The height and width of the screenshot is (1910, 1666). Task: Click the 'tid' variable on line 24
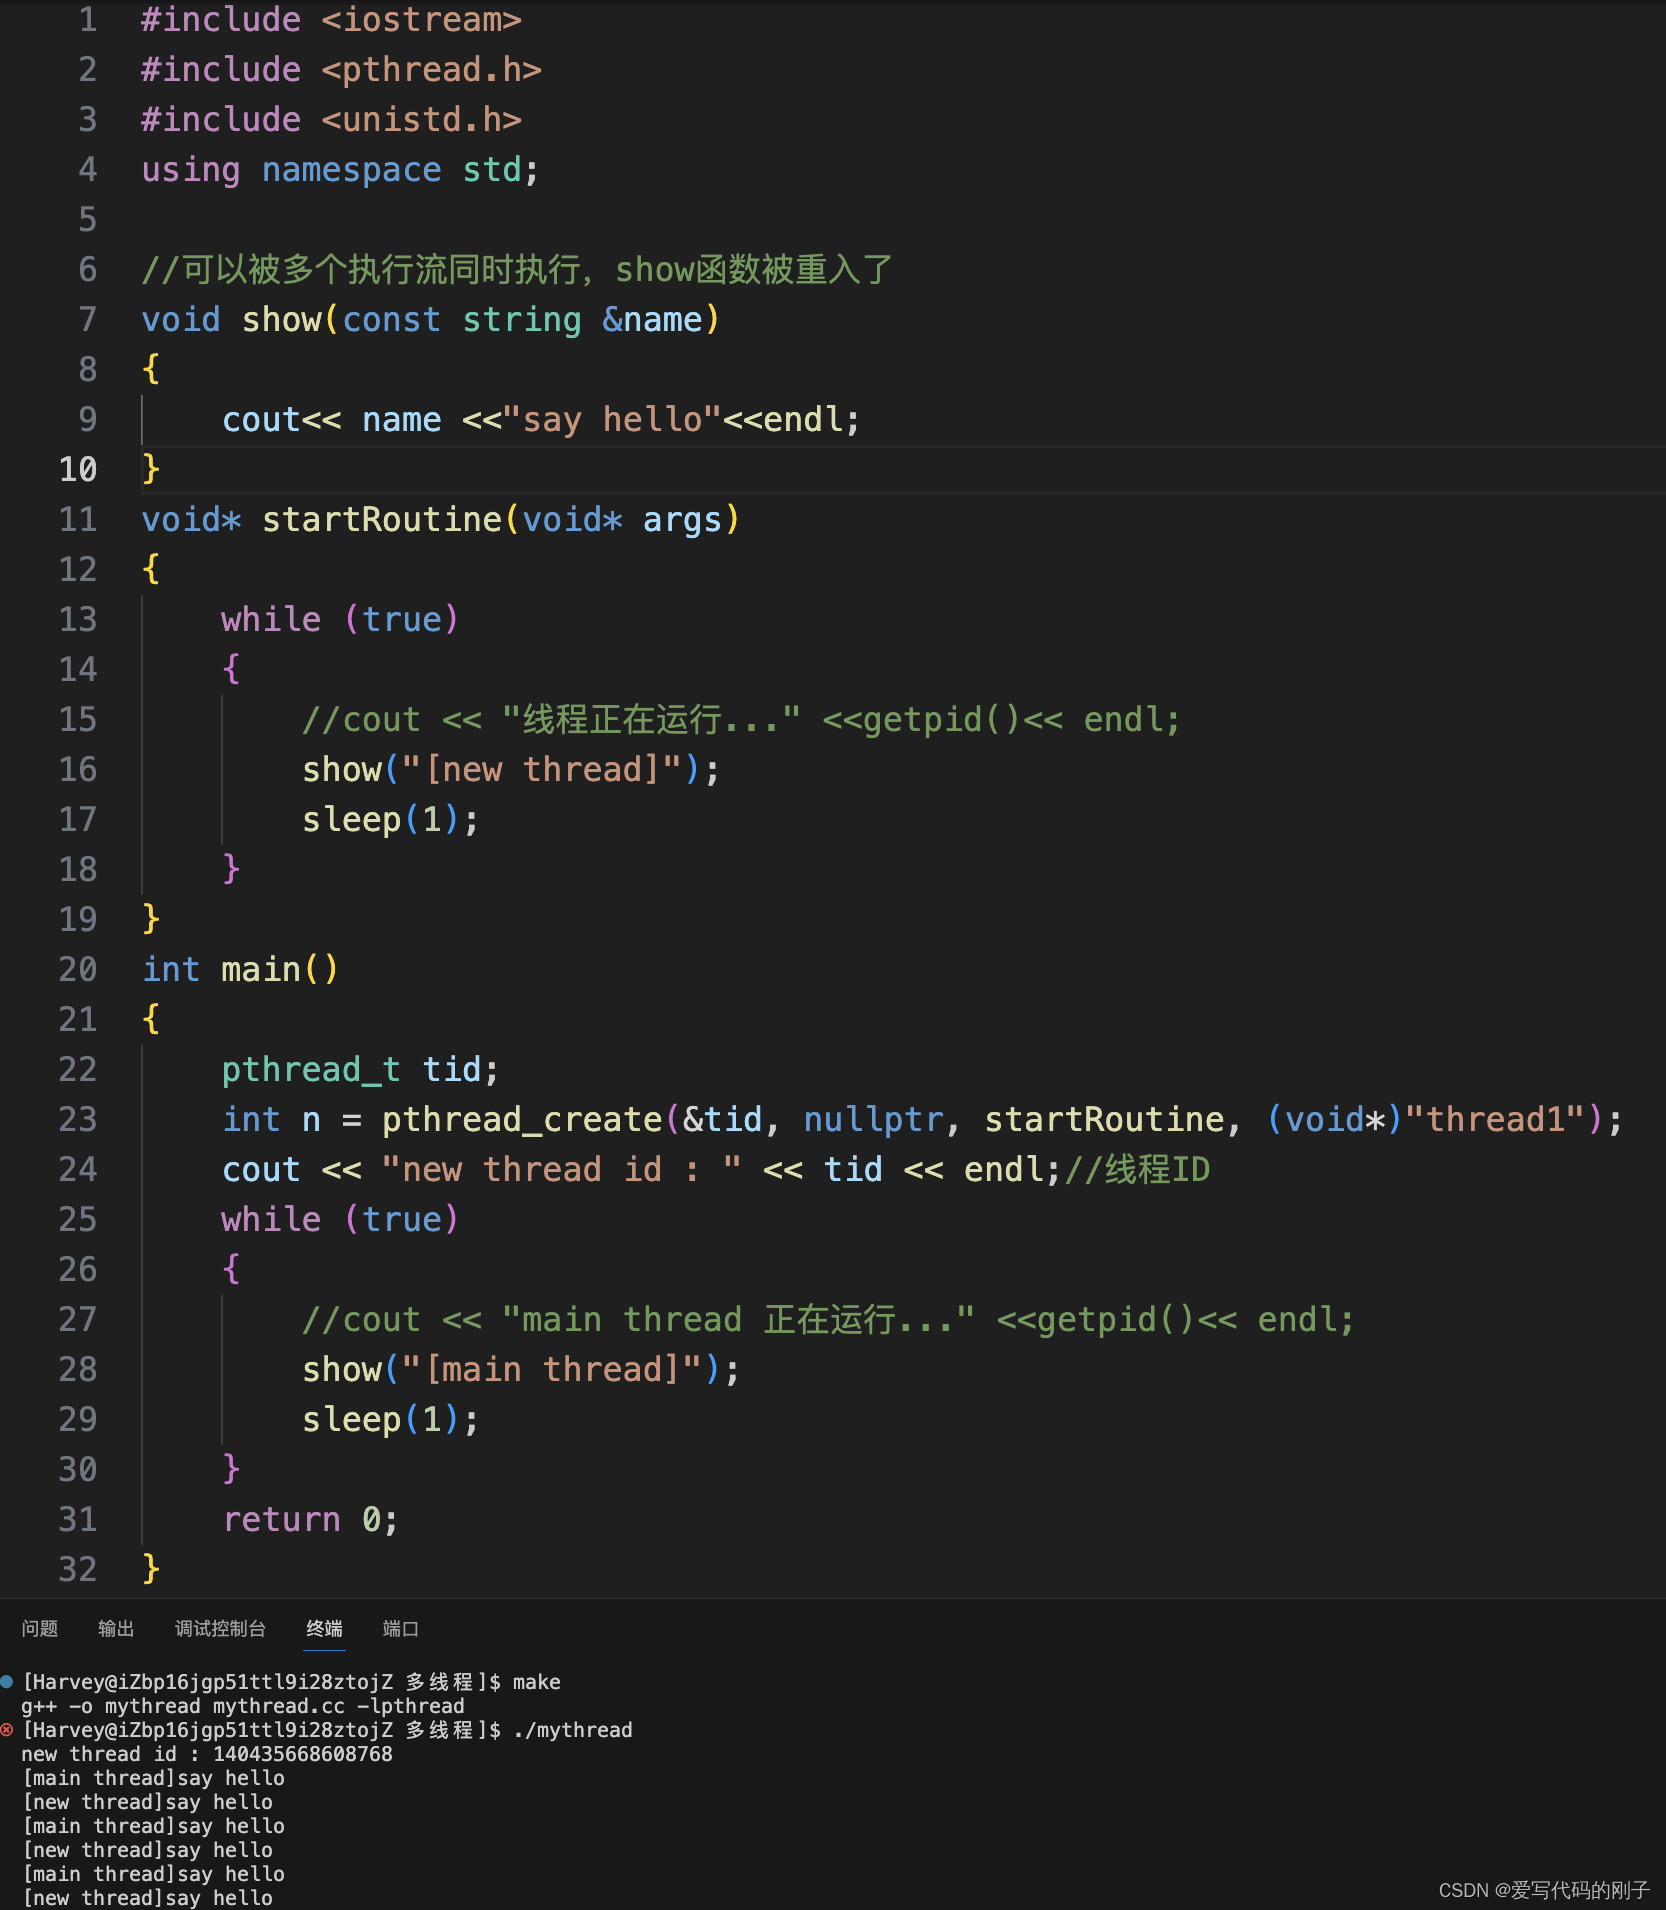tap(853, 1169)
